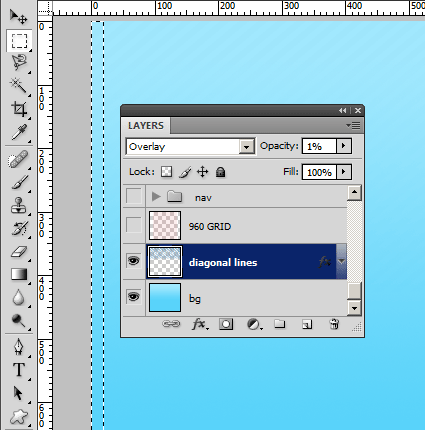Open the Opacity slider arrow
Screen dimensions: 425x430
pyautogui.click(x=344, y=146)
